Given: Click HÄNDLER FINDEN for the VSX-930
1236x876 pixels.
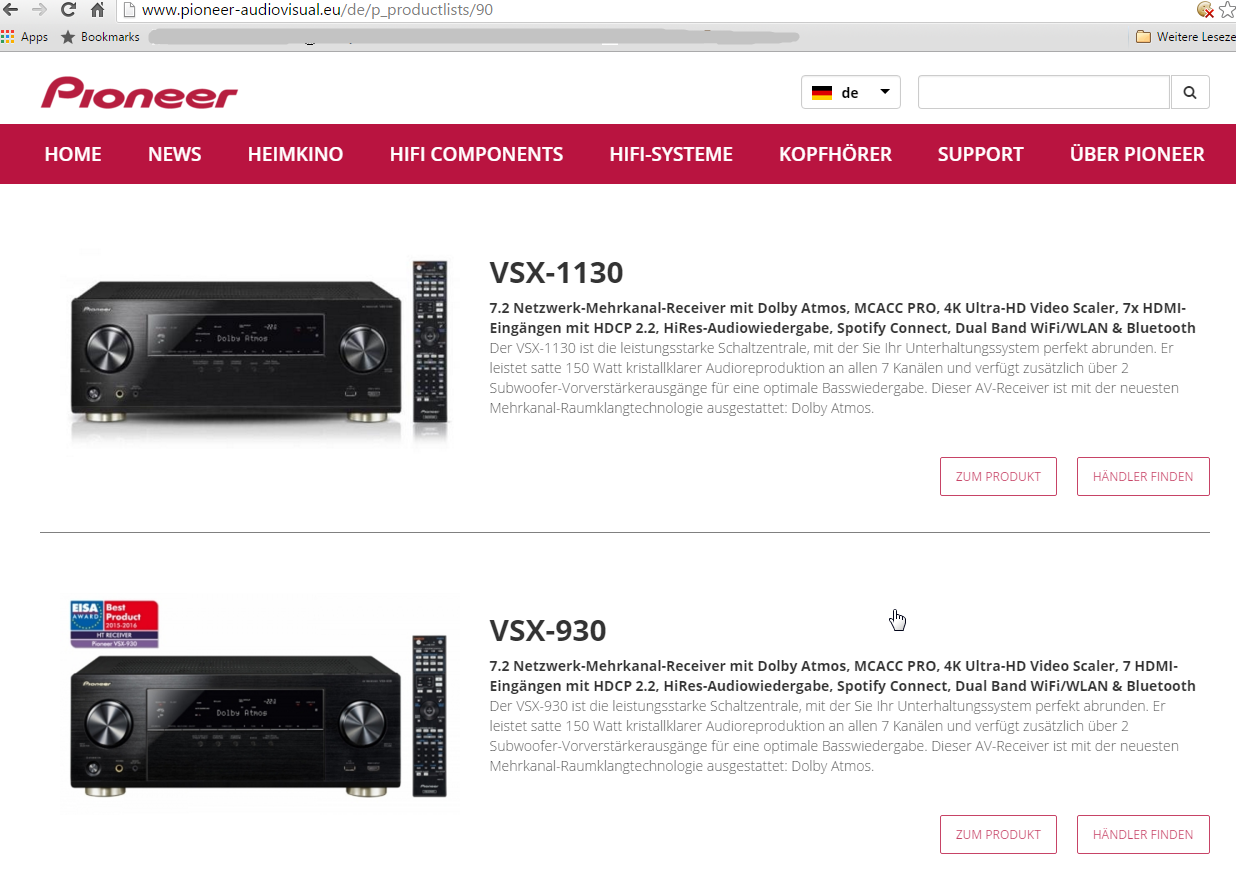Looking at the screenshot, I should [x=1143, y=834].
